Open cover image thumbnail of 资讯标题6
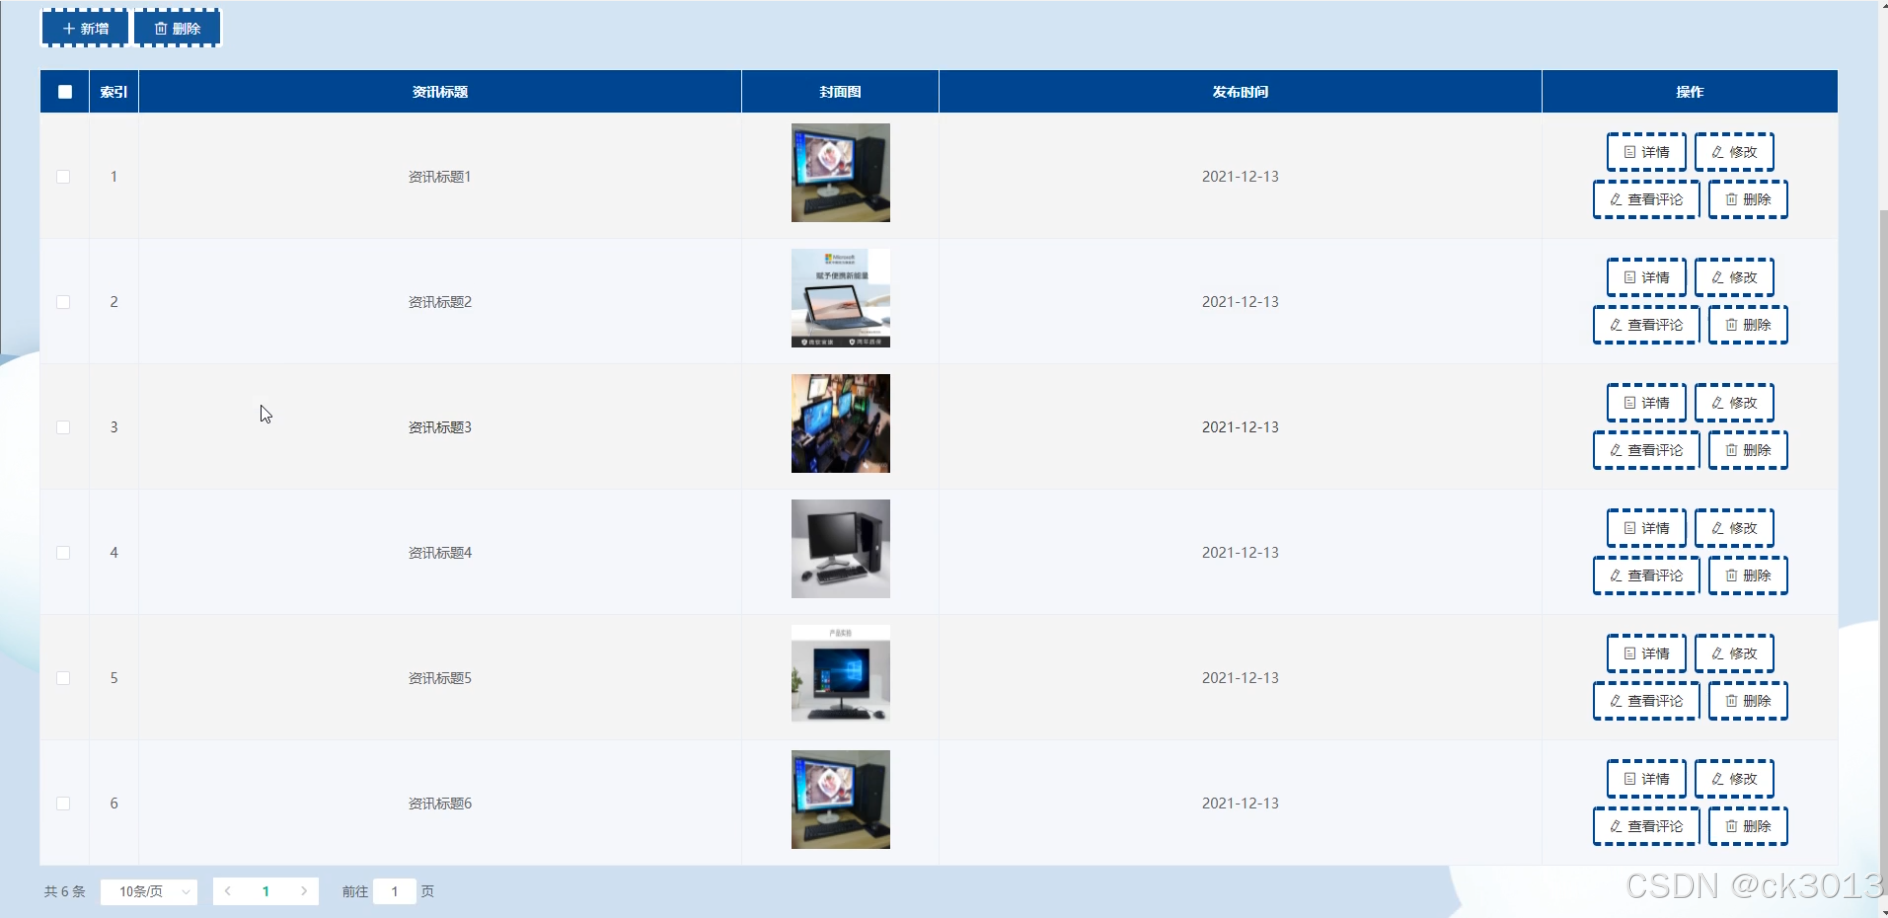 (x=840, y=799)
